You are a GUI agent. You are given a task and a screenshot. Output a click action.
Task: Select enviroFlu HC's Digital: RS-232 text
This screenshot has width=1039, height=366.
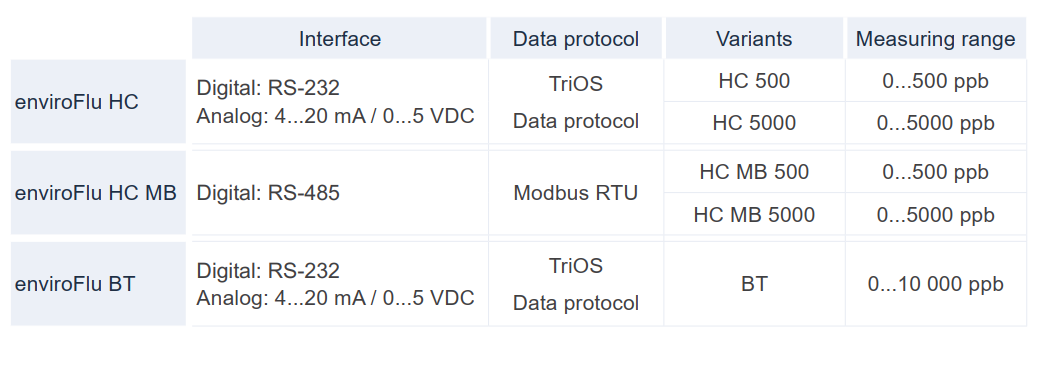click(268, 88)
